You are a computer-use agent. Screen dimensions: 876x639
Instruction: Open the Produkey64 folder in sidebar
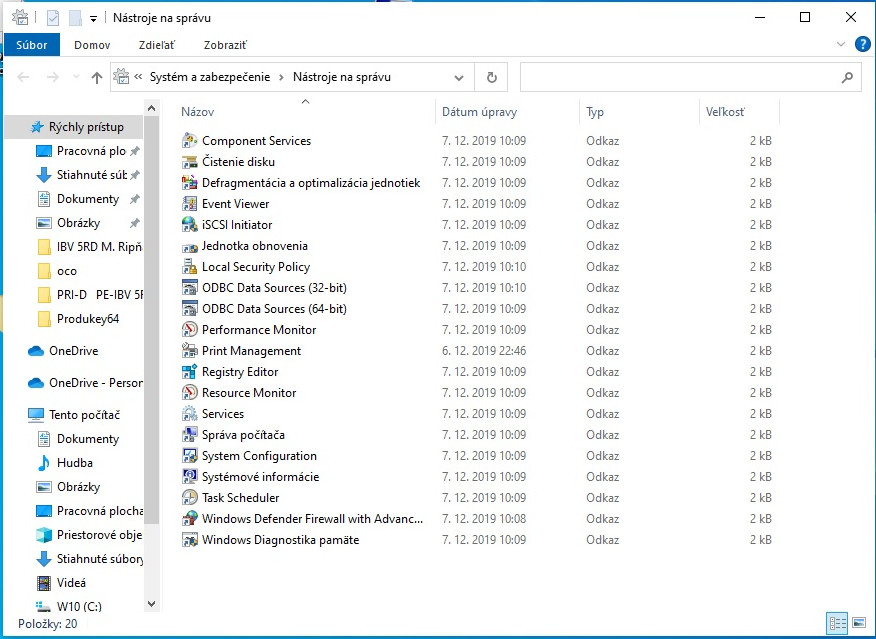88,319
